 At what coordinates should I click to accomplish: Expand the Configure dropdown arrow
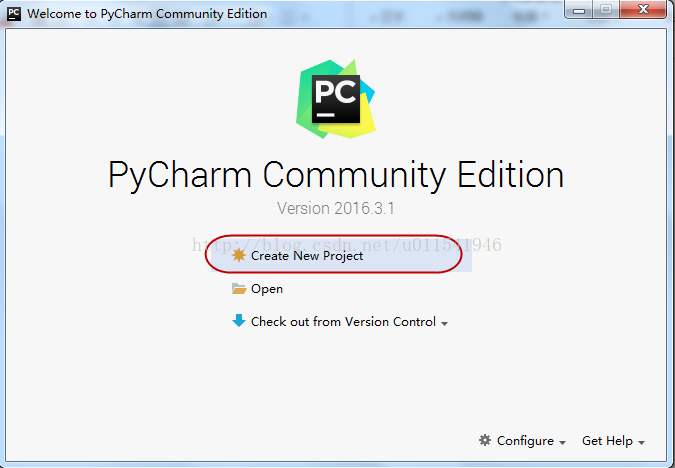point(562,443)
